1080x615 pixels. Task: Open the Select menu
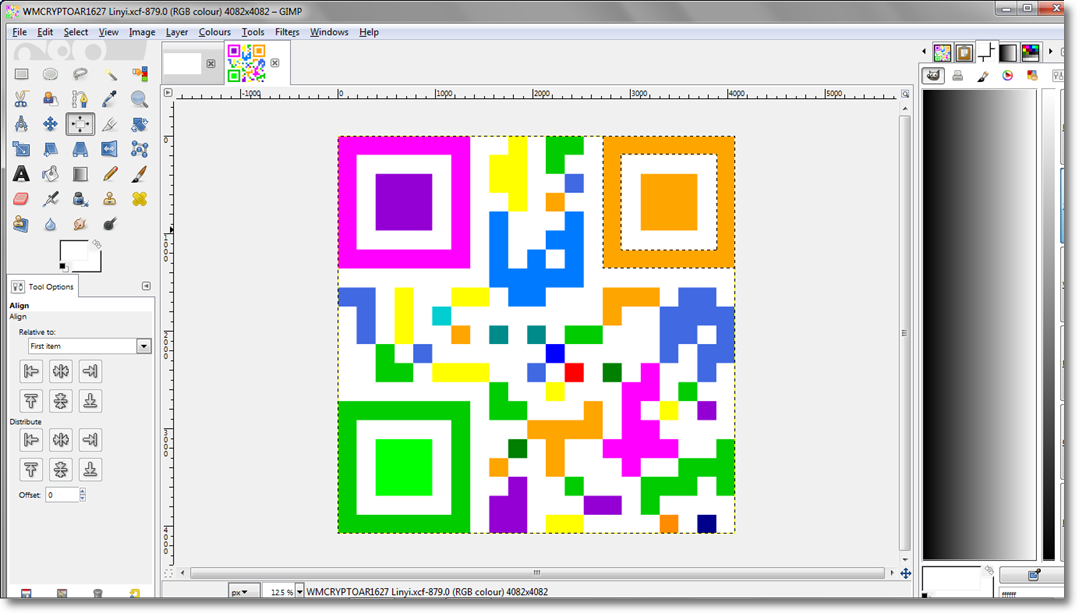pos(76,32)
